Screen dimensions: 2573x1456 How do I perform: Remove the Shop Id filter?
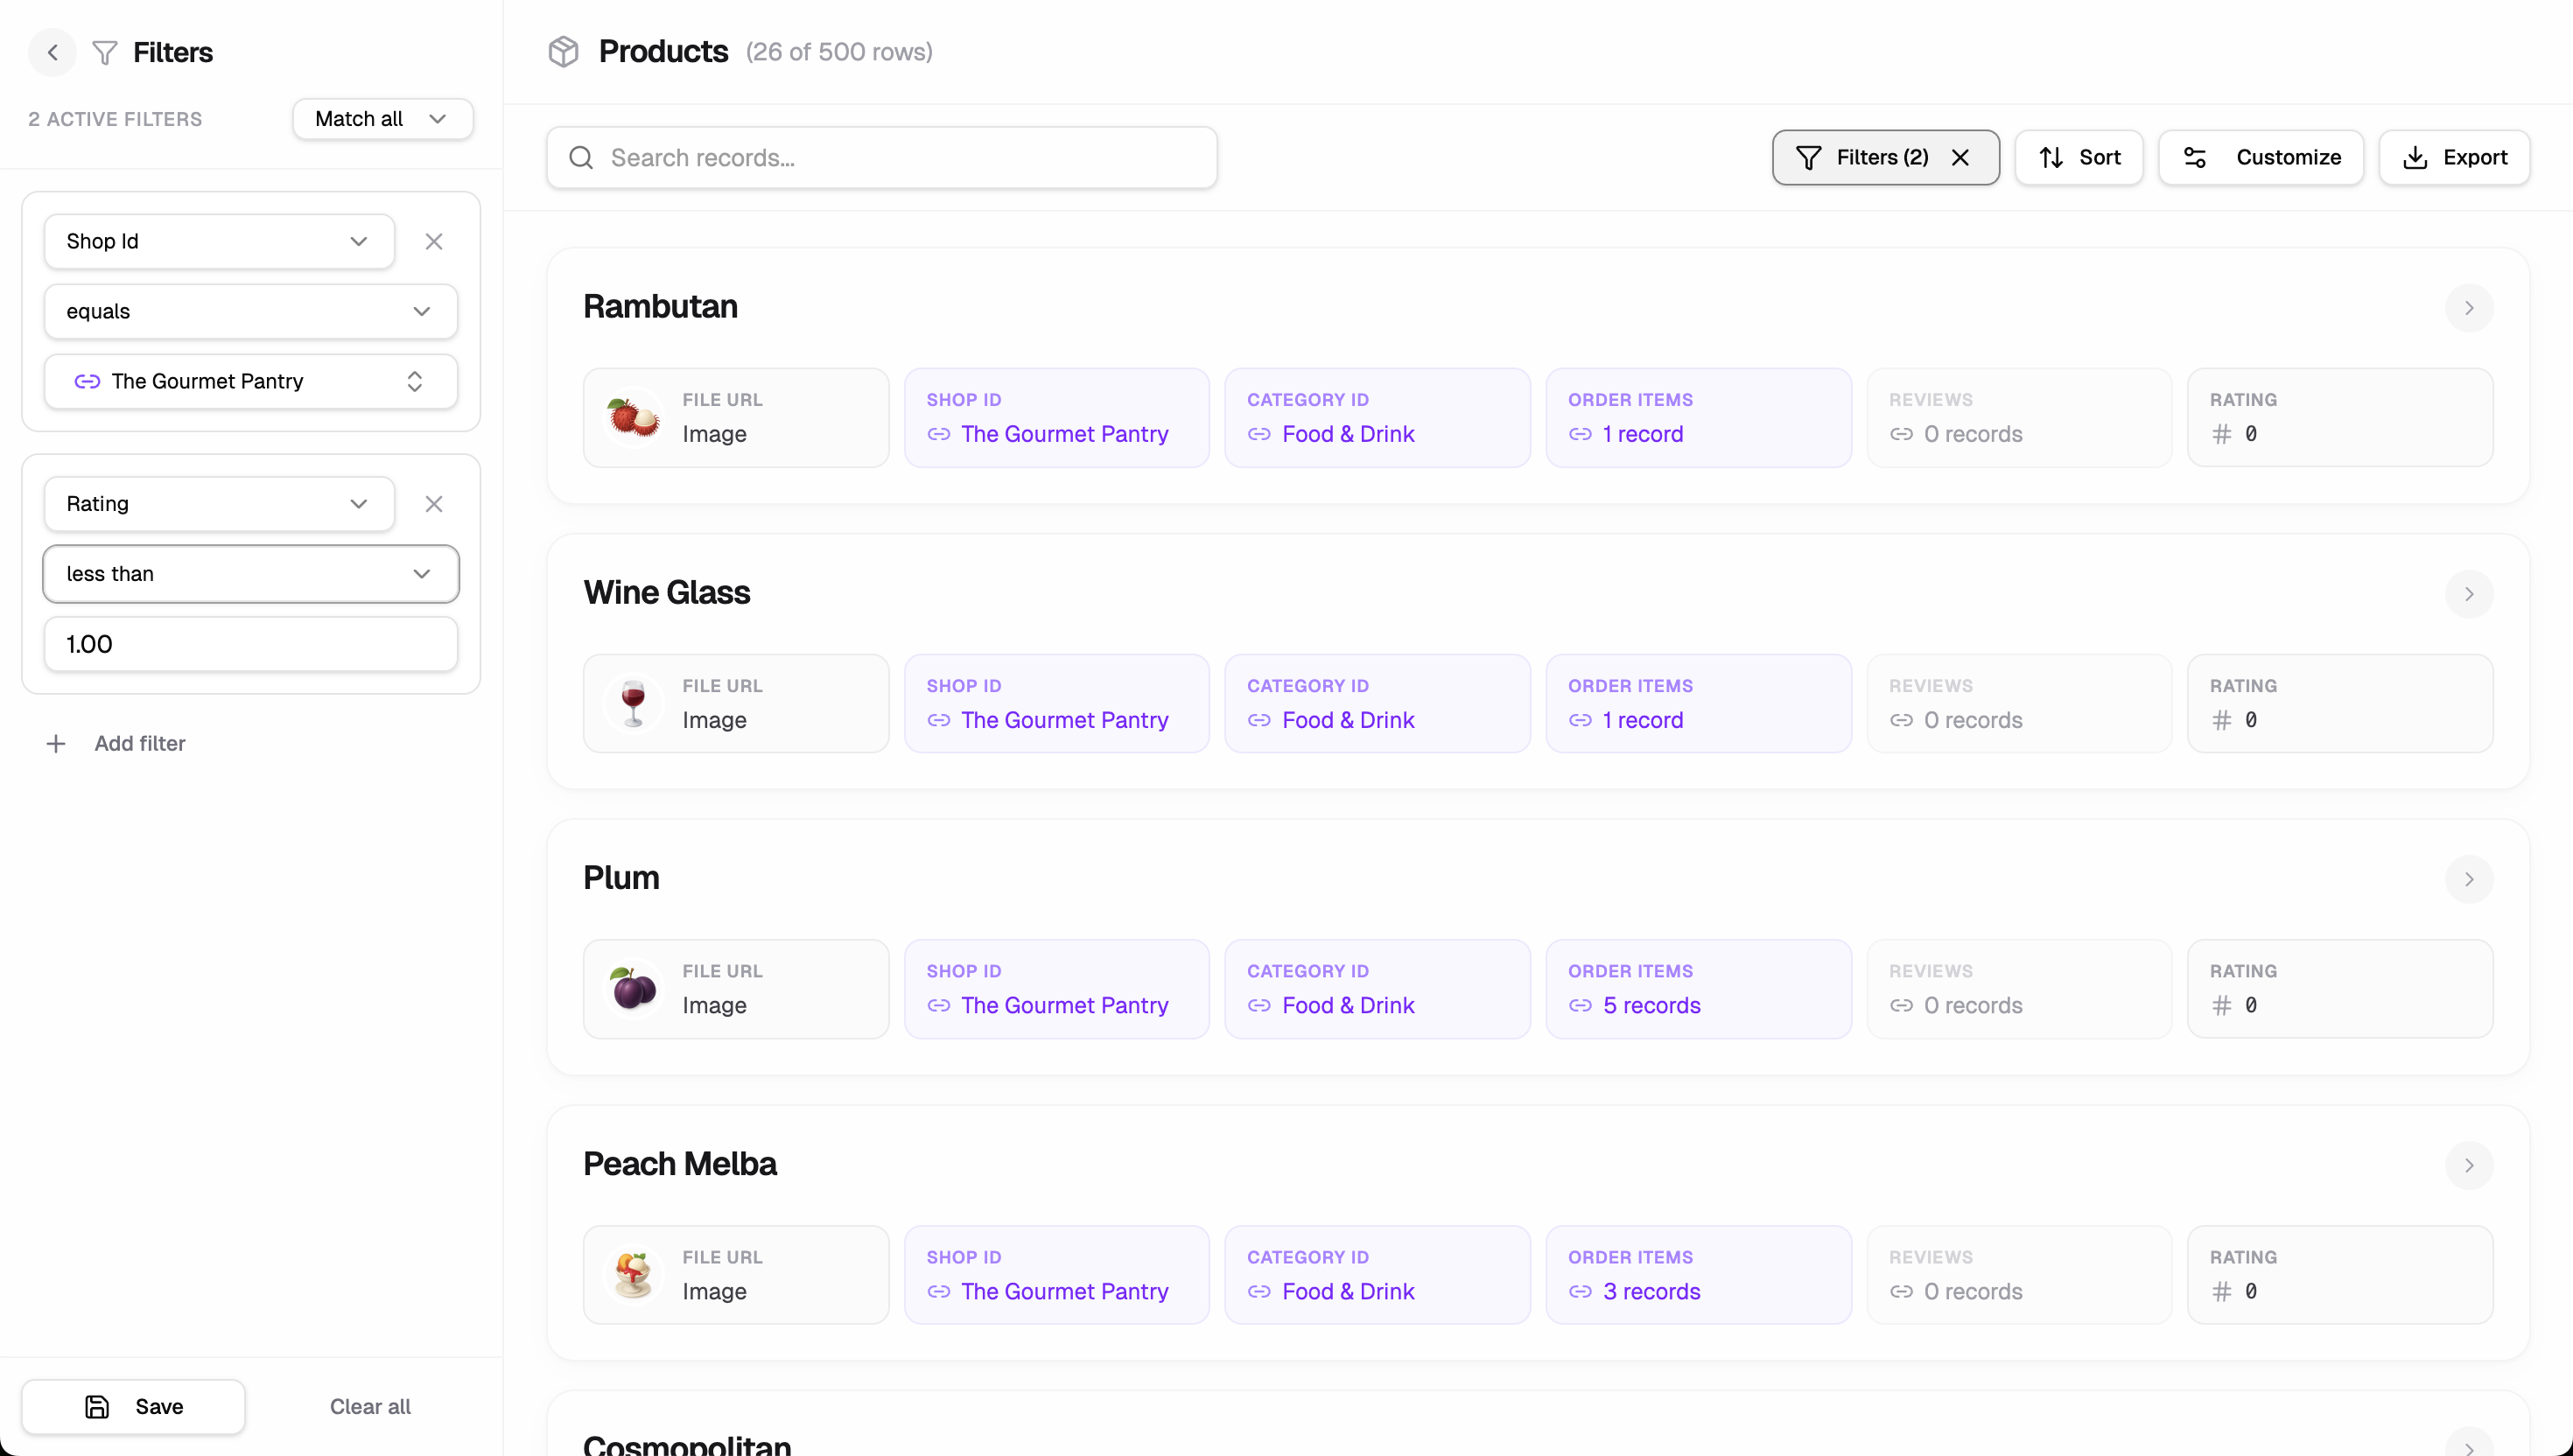[x=433, y=241]
